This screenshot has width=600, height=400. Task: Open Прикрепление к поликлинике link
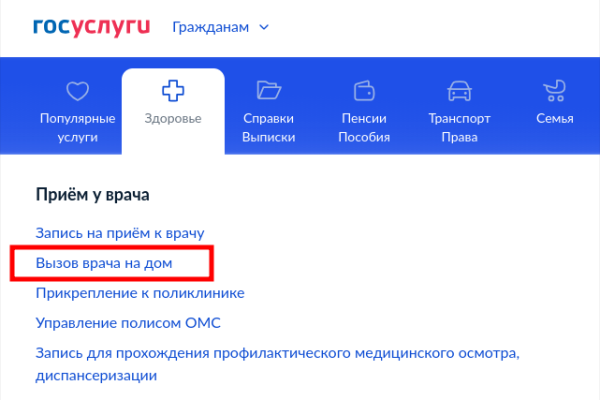tap(140, 293)
